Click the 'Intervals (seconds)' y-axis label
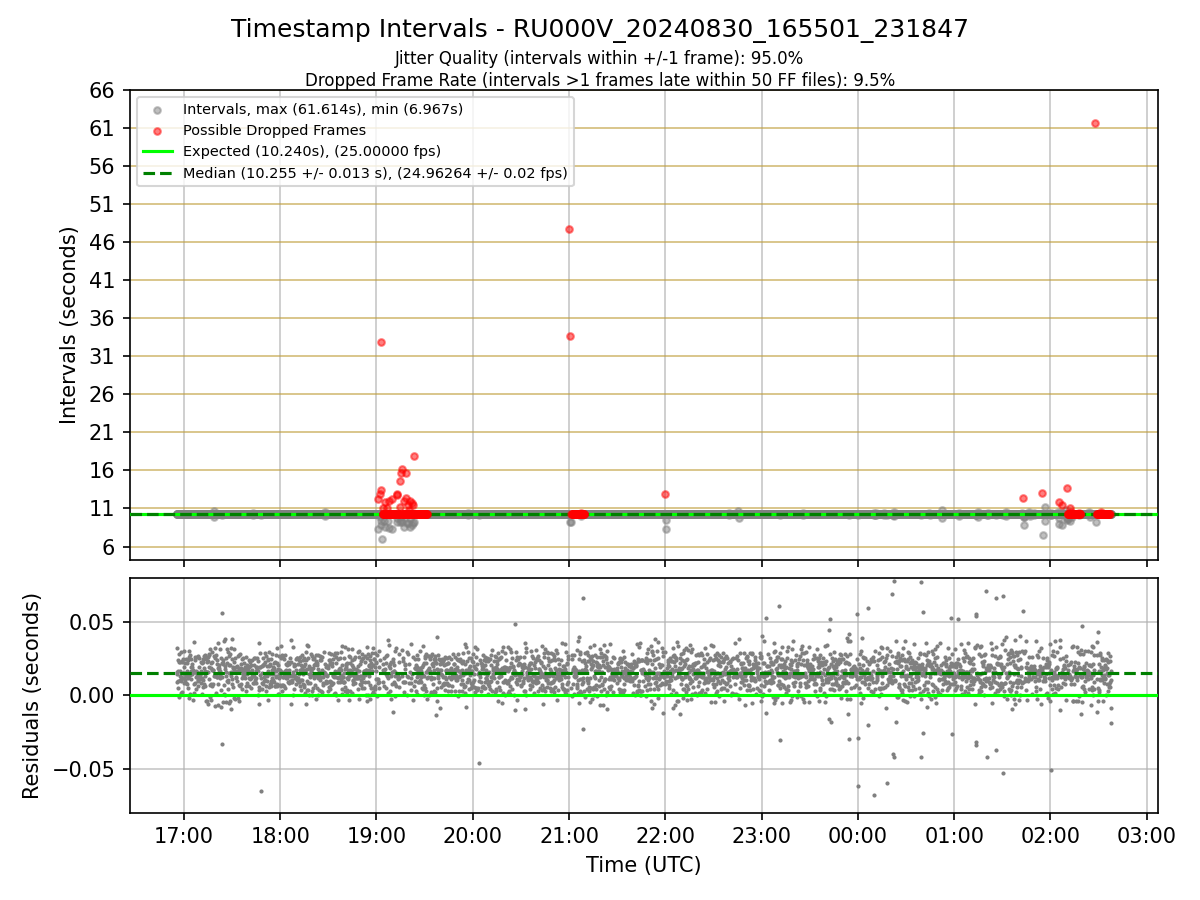The image size is (1200, 900). point(68,325)
